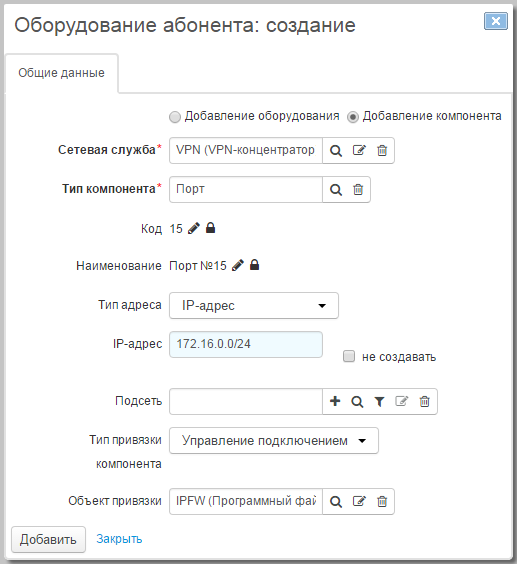Search for a network service (Сетевая служба)
517x564 pixels.
[336, 150]
